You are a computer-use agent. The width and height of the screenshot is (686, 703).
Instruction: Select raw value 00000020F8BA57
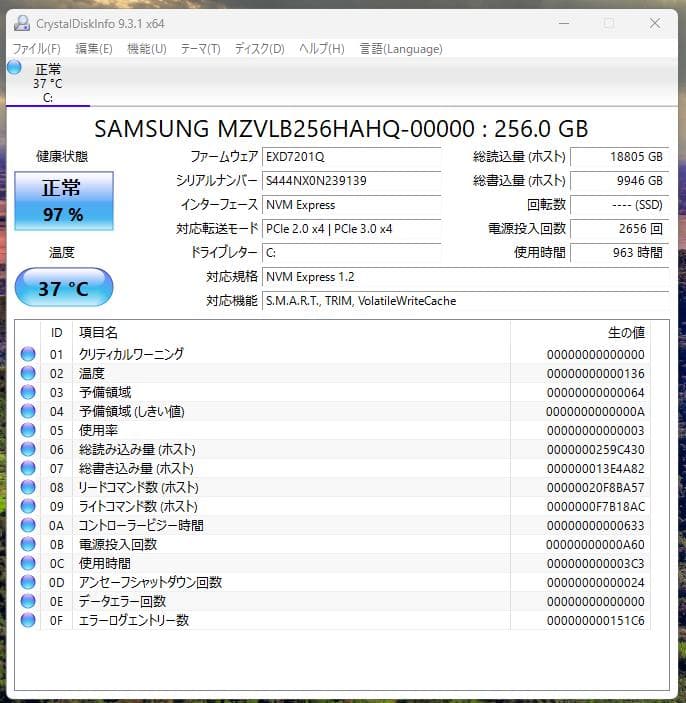click(x=595, y=487)
